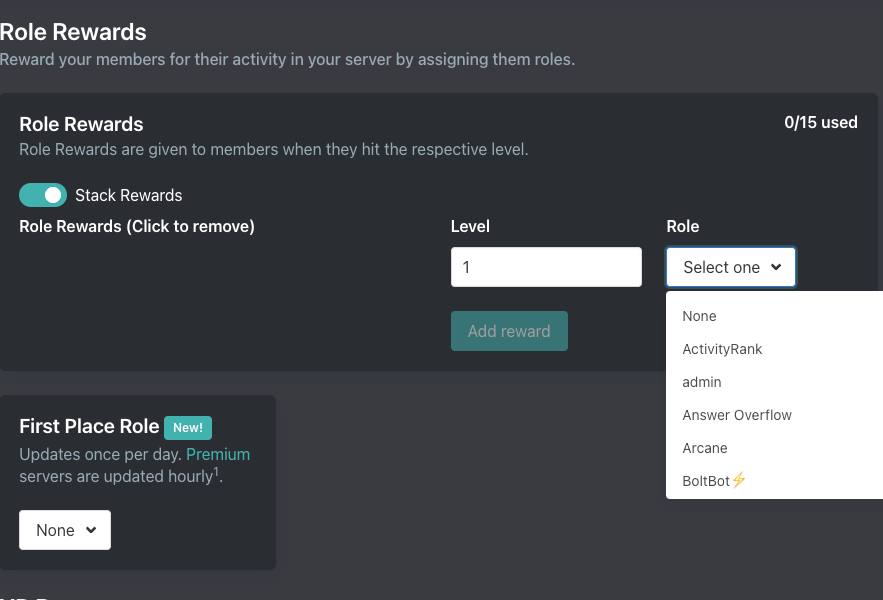Click the "New!" badge

(x=188, y=427)
